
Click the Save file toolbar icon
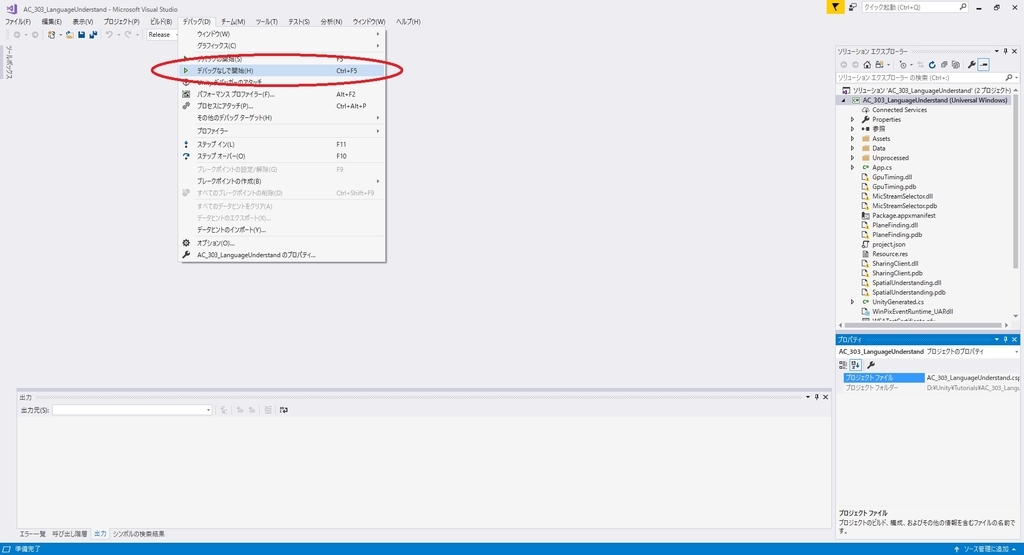(x=82, y=35)
